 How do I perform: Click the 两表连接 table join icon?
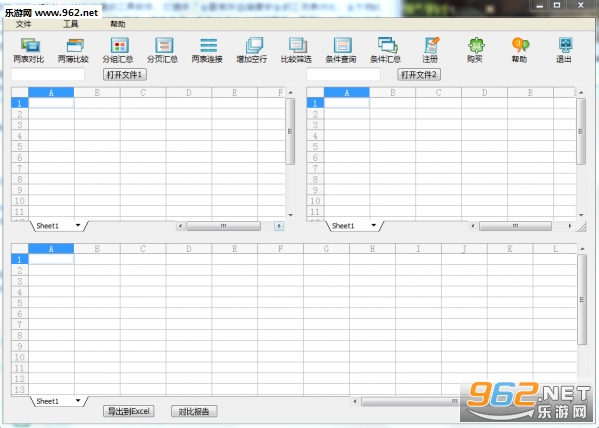tap(207, 50)
